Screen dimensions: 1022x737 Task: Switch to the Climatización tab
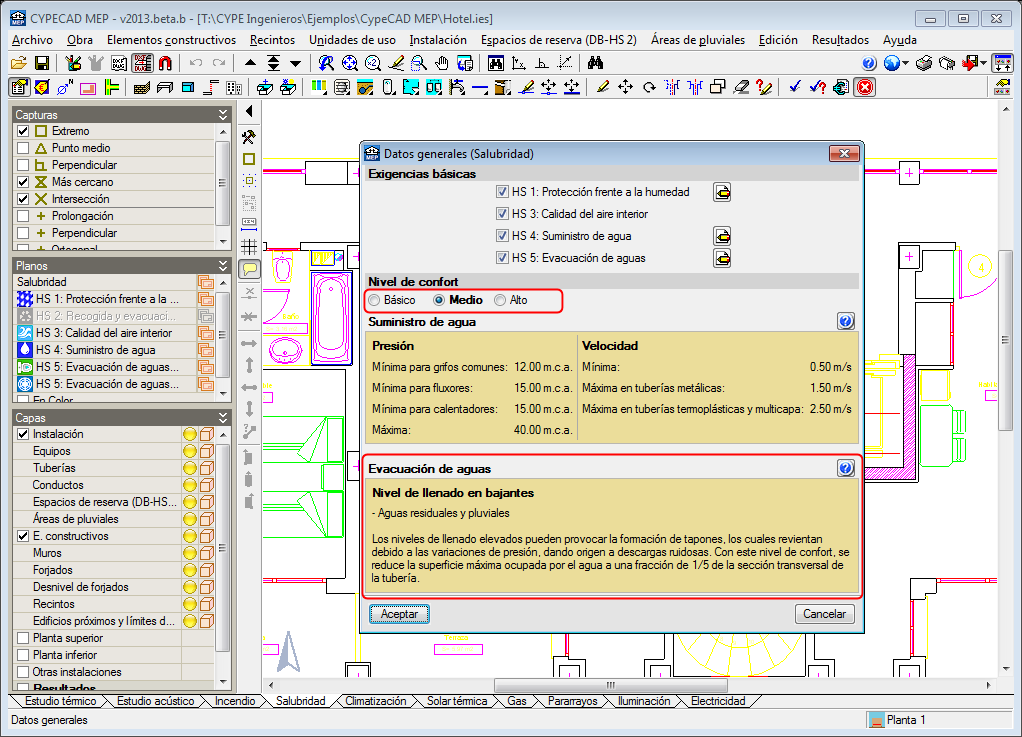point(375,701)
